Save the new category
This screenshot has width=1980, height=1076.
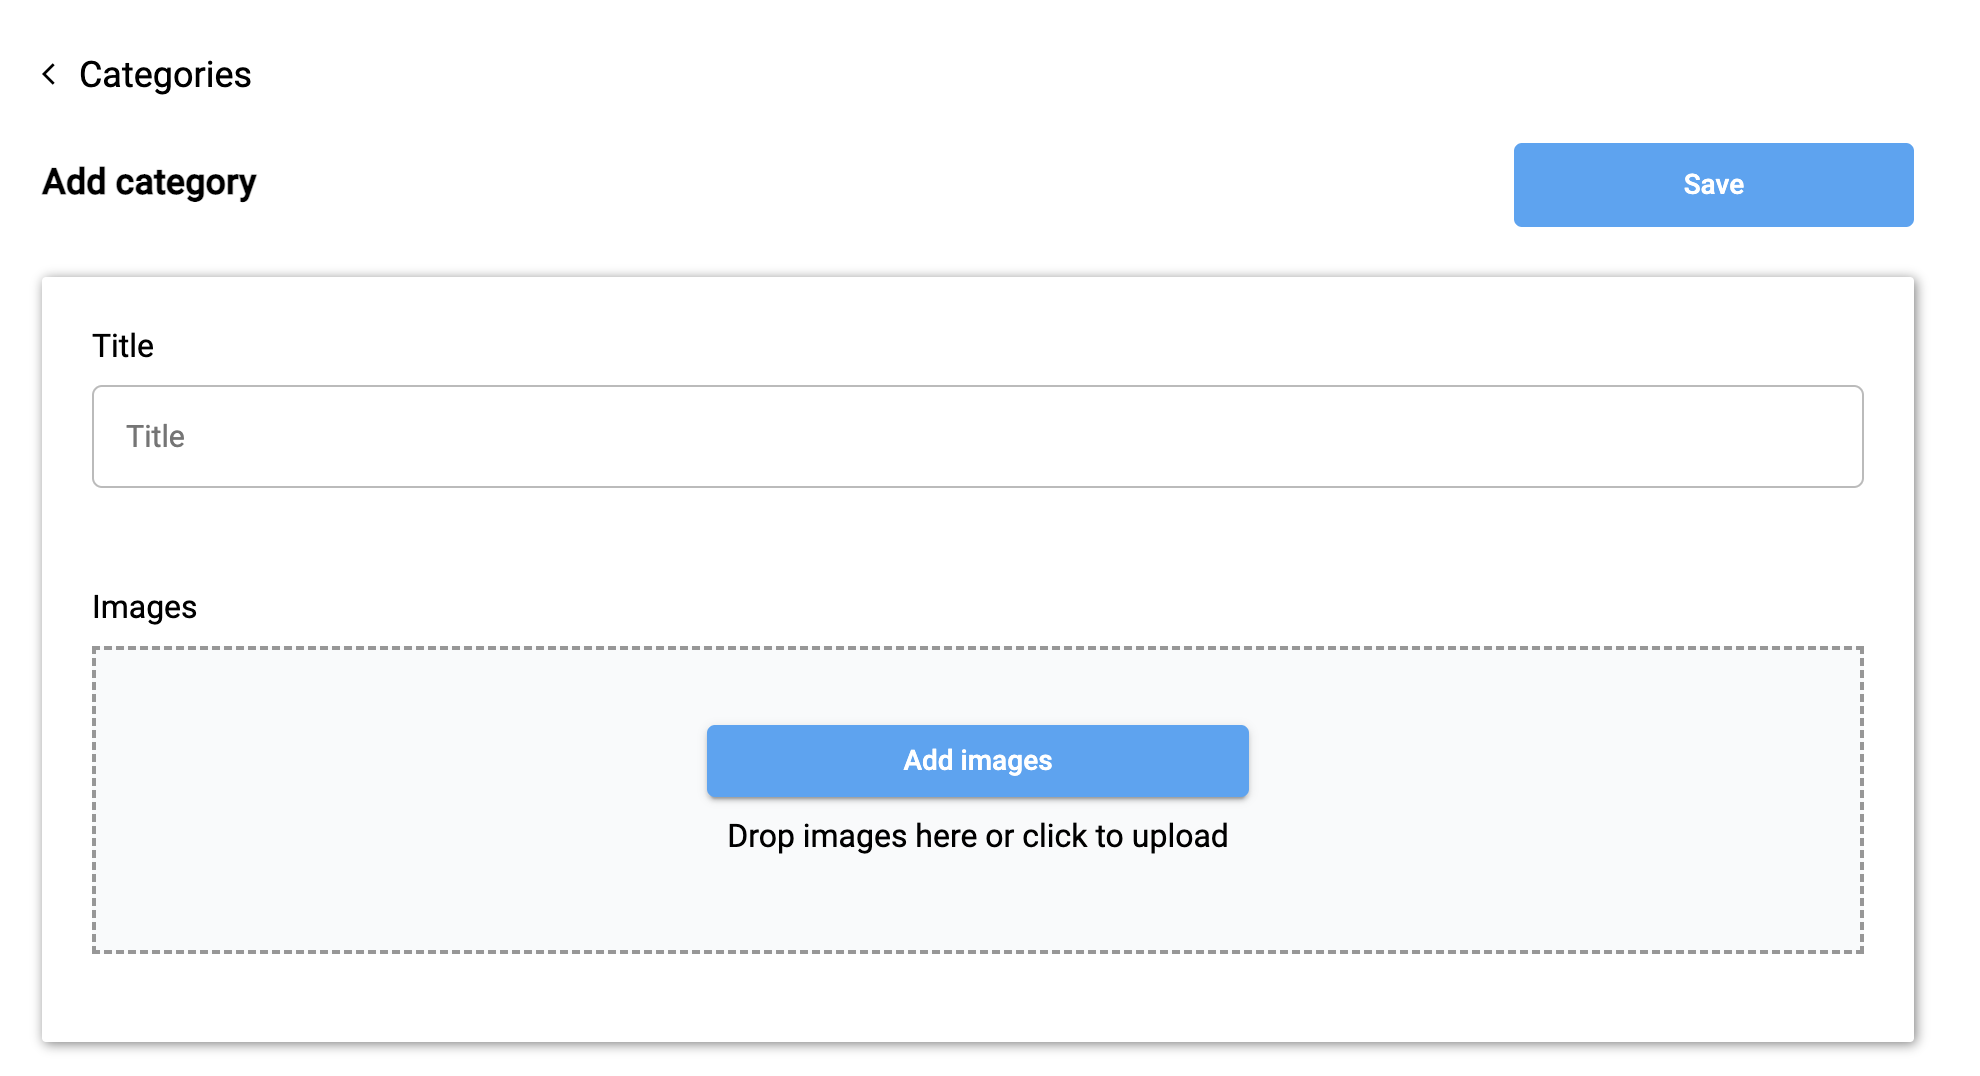pos(1712,184)
